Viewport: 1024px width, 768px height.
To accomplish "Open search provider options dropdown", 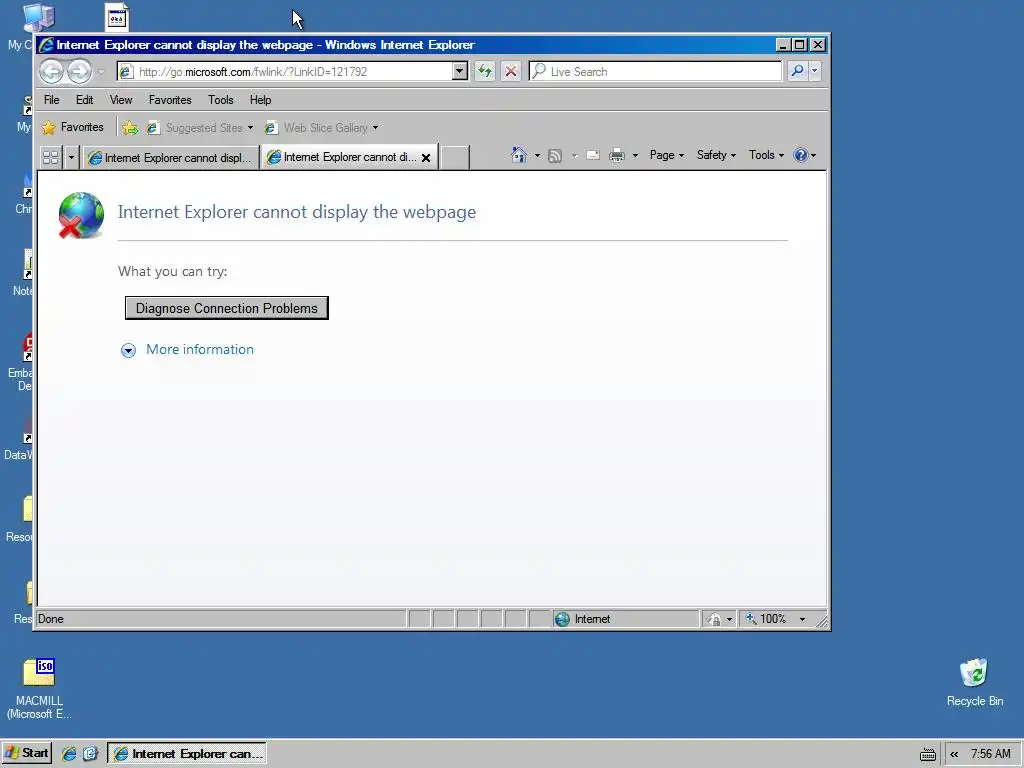I will pyautogui.click(x=814, y=71).
